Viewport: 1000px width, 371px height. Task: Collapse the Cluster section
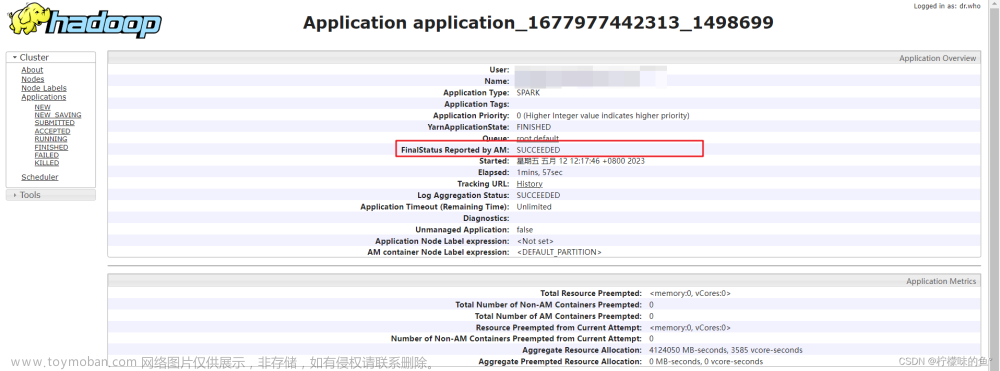50,57
